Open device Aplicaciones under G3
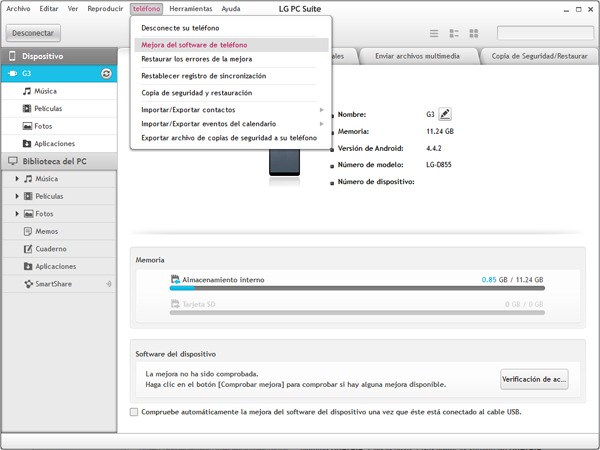Image resolution: width=600 pixels, height=450 pixels. coord(54,143)
